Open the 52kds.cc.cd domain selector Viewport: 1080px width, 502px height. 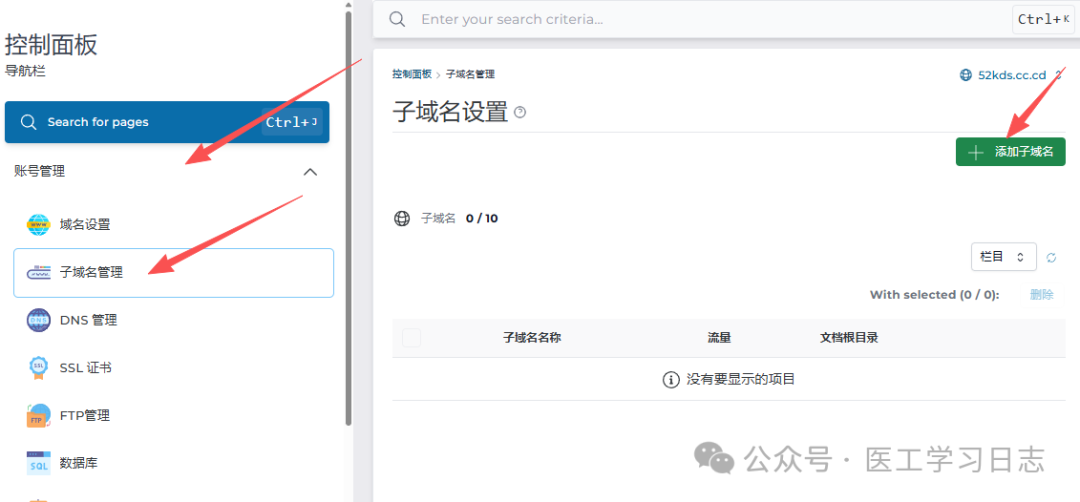1010,75
